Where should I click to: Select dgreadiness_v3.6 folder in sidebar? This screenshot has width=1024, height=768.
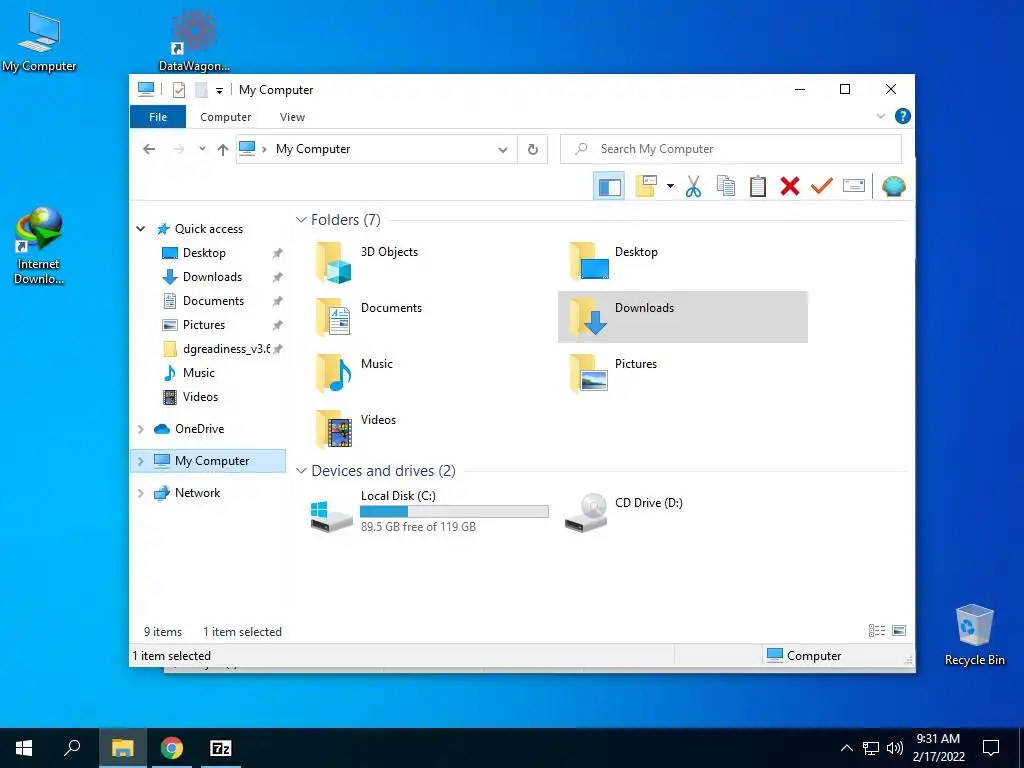coord(226,349)
